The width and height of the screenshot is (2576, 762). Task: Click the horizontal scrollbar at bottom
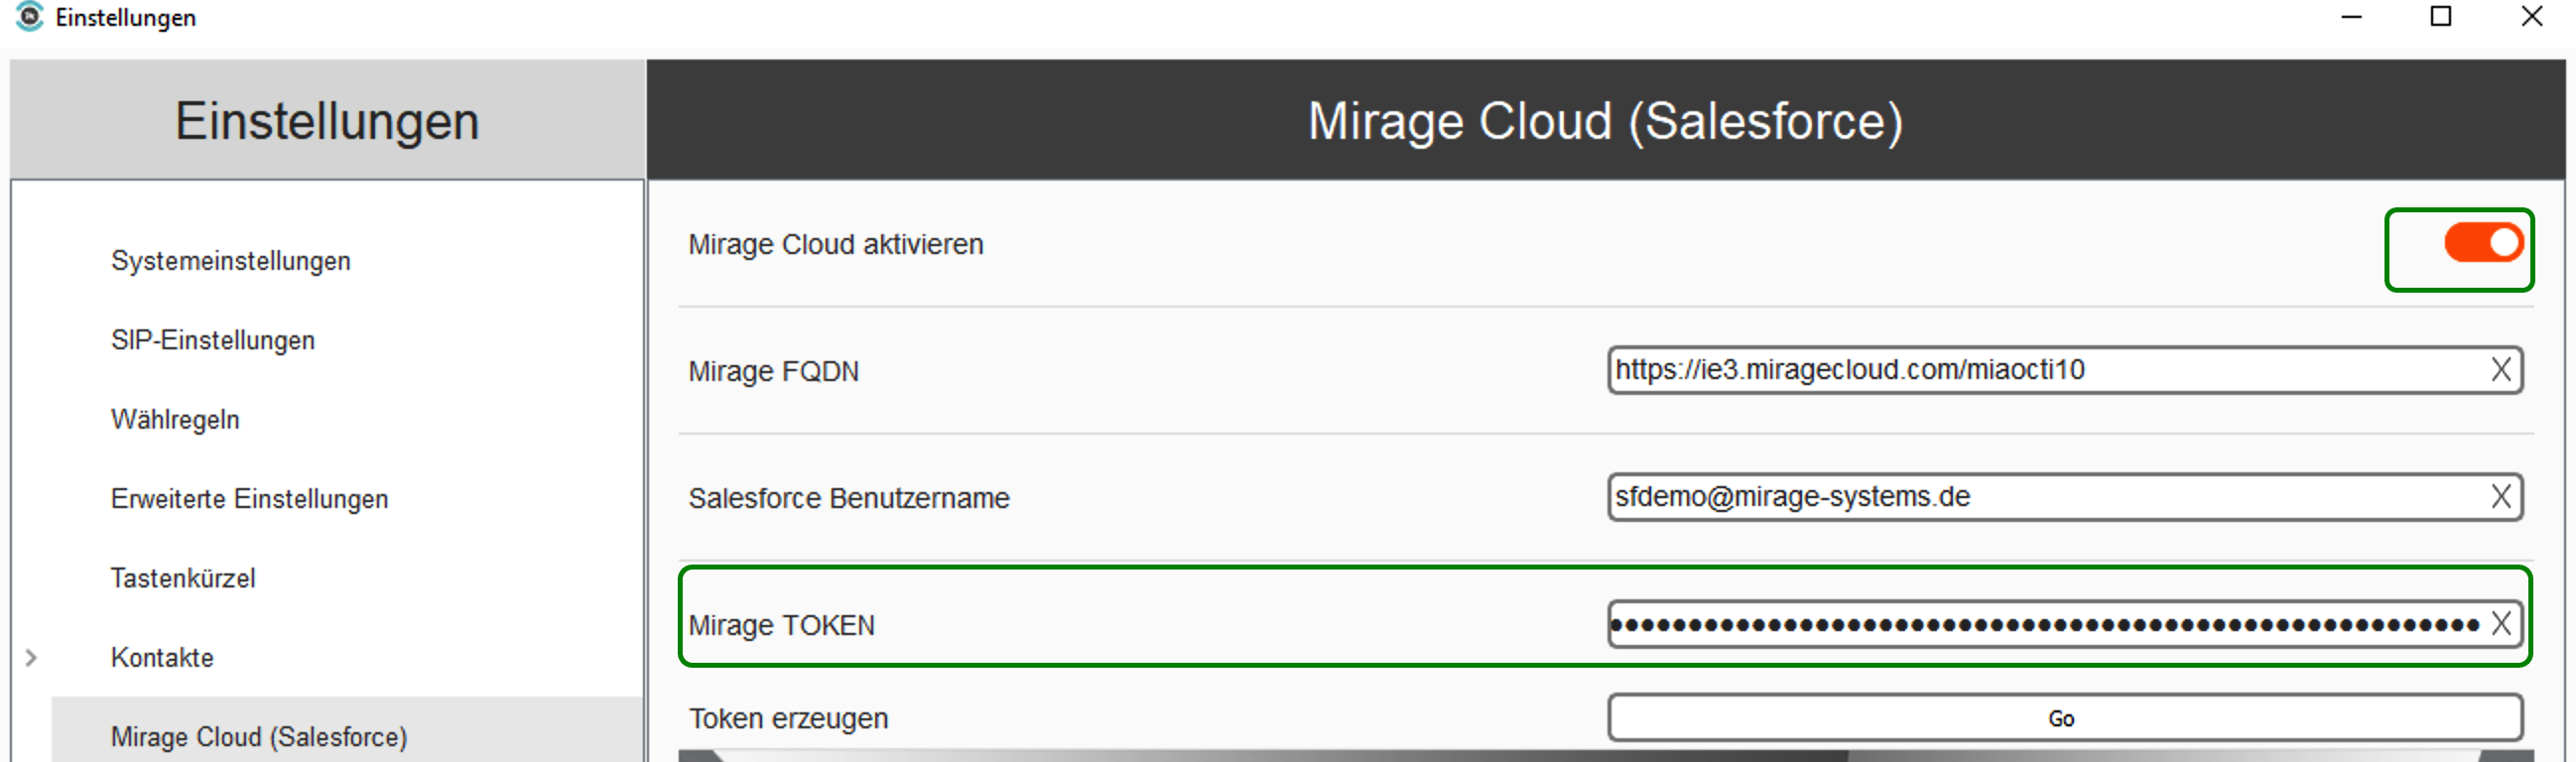1606,756
